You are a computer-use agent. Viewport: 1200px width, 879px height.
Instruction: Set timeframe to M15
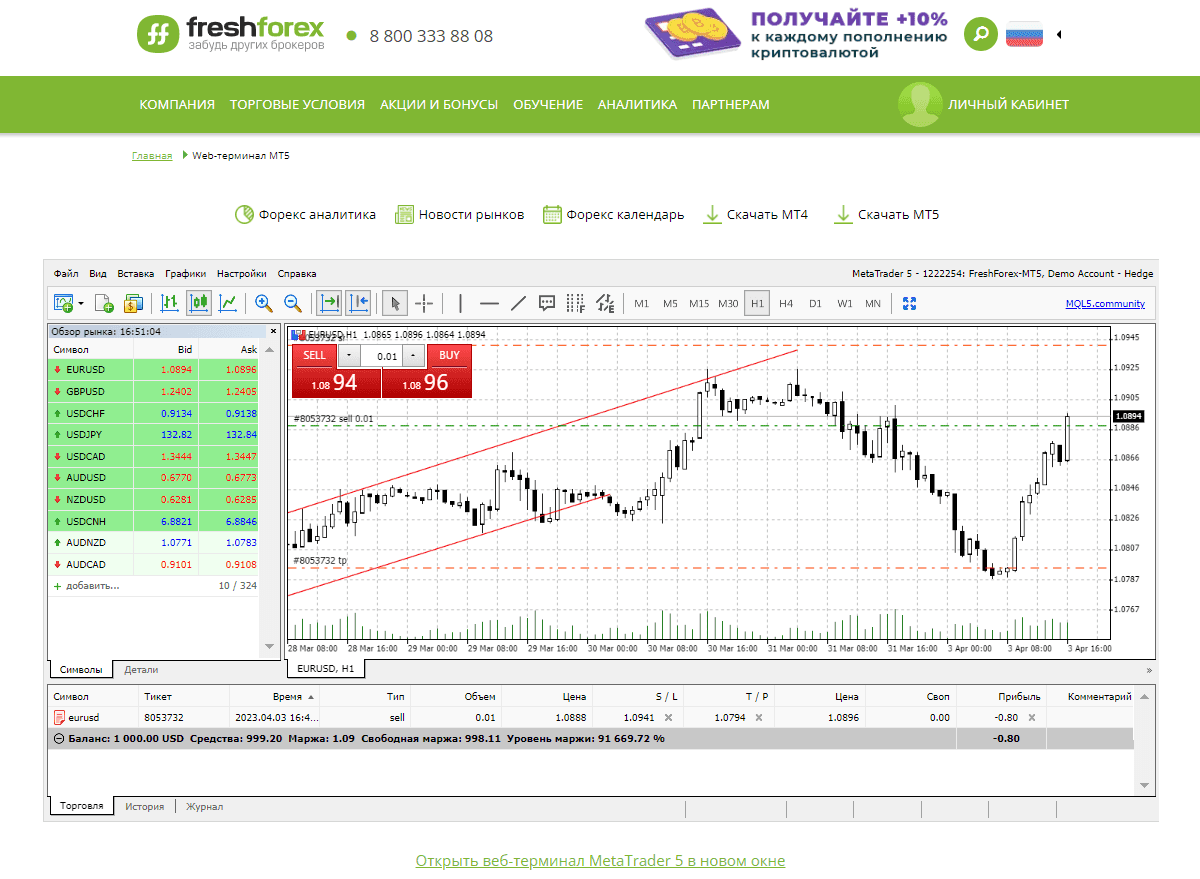699,303
